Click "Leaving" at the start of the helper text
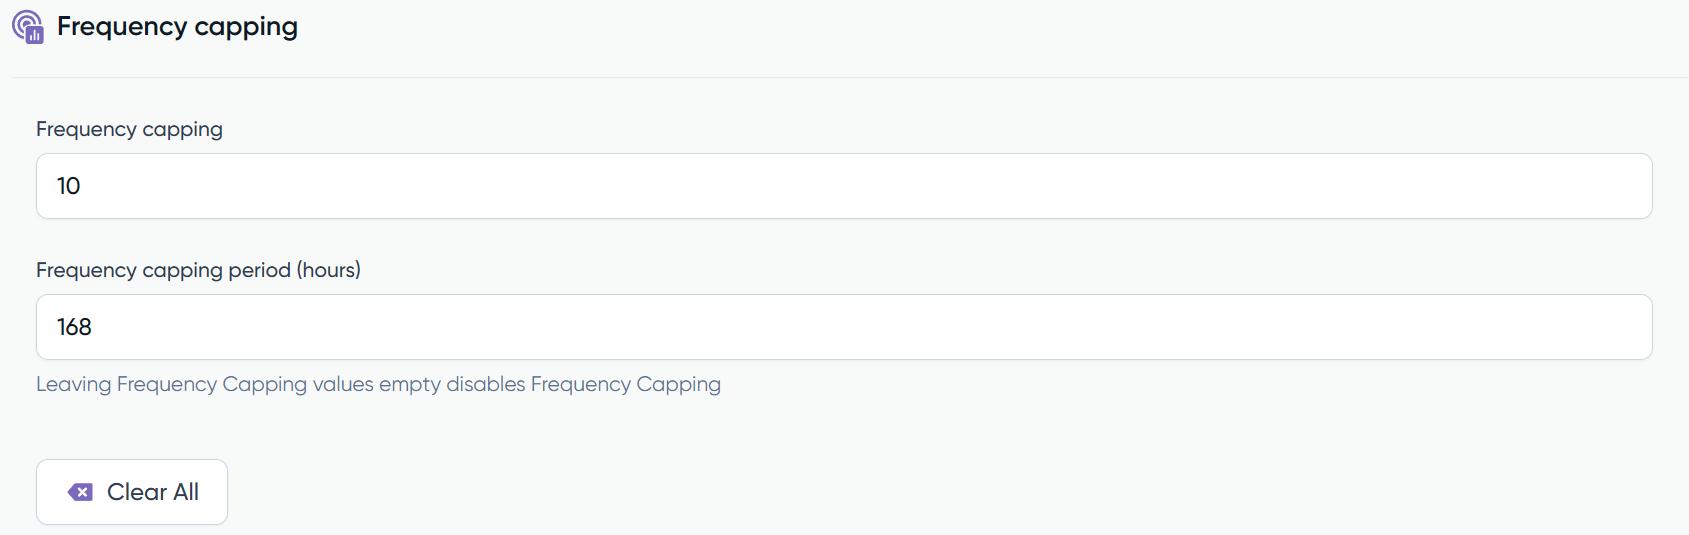 pos(73,384)
